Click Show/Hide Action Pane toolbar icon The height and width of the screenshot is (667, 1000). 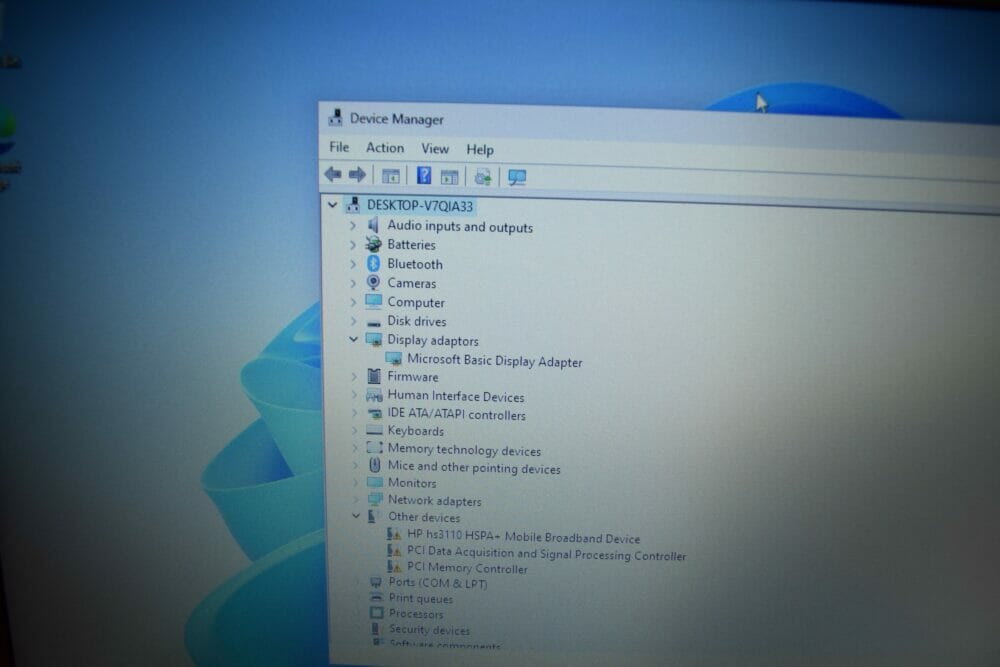pos(450,177)
